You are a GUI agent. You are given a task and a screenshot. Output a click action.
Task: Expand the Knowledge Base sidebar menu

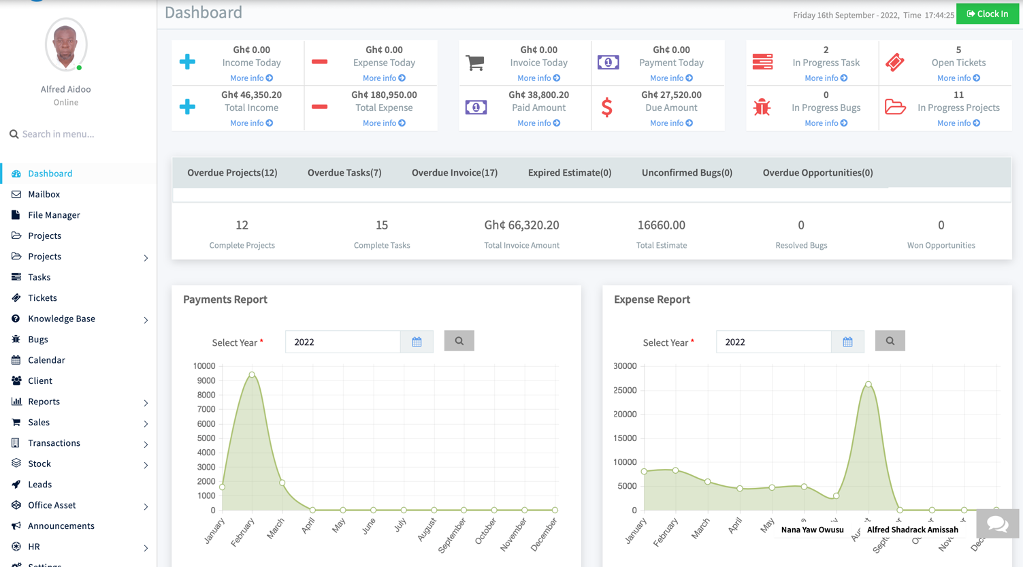pyautogui.click(x=62, y=319)
